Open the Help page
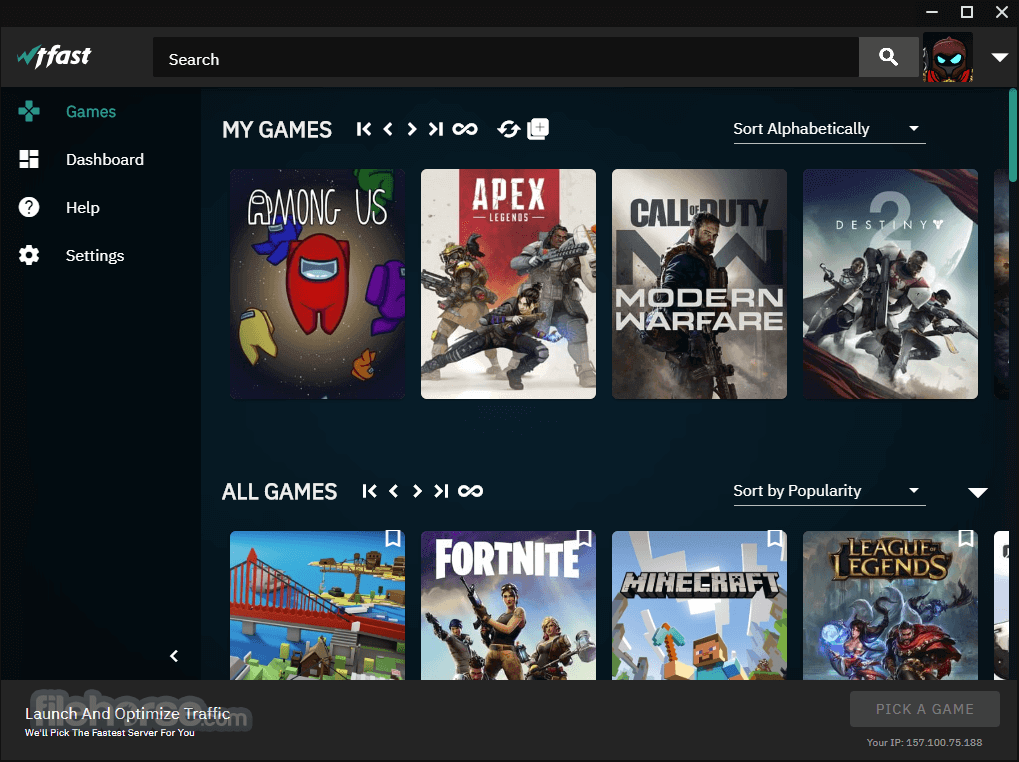Viewport: 1019px width, 762px height. (x=83, y=208)
